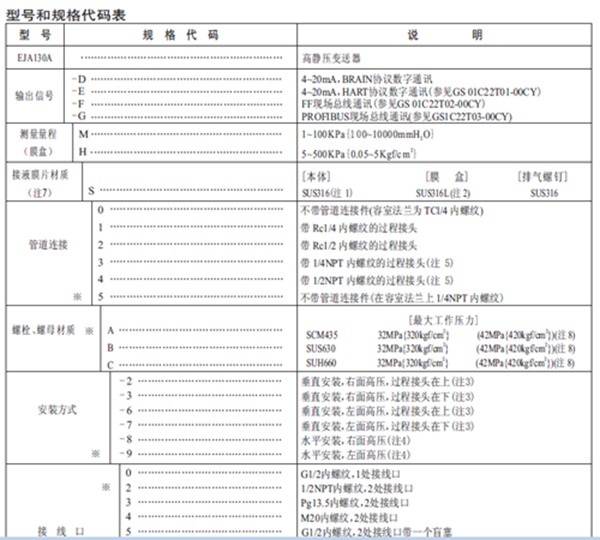Click the EJA130A model cell
600x540 pixels.
click(34, 58)
